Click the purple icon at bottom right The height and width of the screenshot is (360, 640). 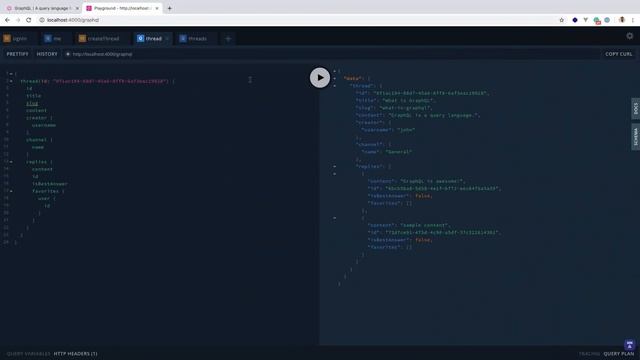[x=629, y=344]
